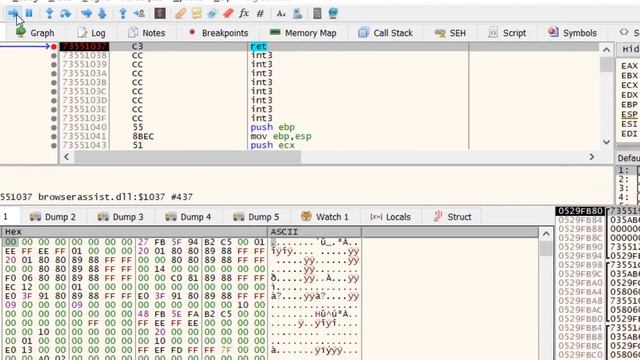
Task: Toggle the breakpoint dot at address 73551038
Action: 54,56
